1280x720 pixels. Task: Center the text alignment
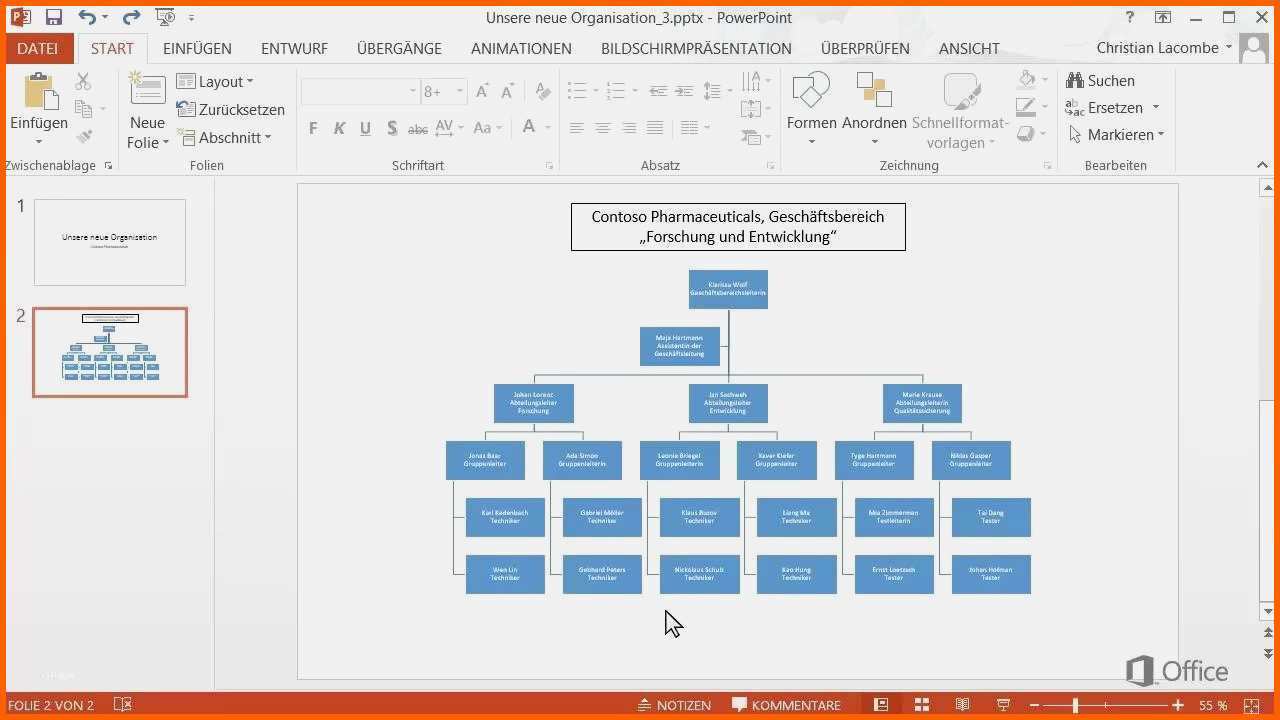pos(603,128)
